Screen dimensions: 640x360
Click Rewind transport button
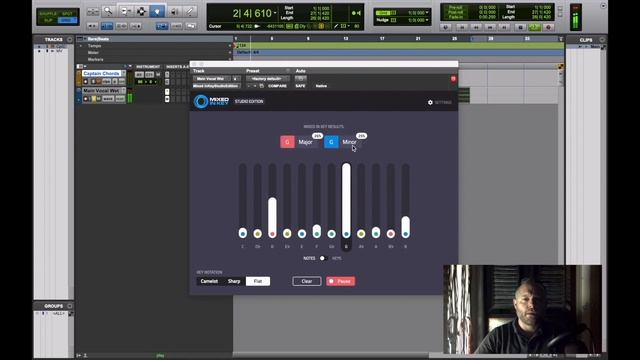tap(476, 27)
